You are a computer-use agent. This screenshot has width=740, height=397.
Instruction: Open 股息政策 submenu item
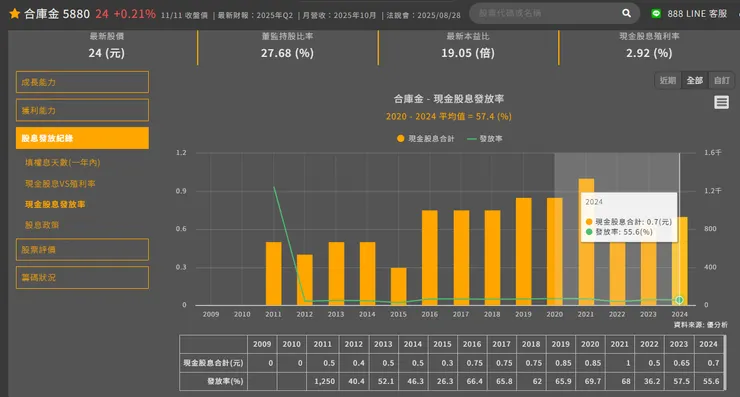click(42, 225)
